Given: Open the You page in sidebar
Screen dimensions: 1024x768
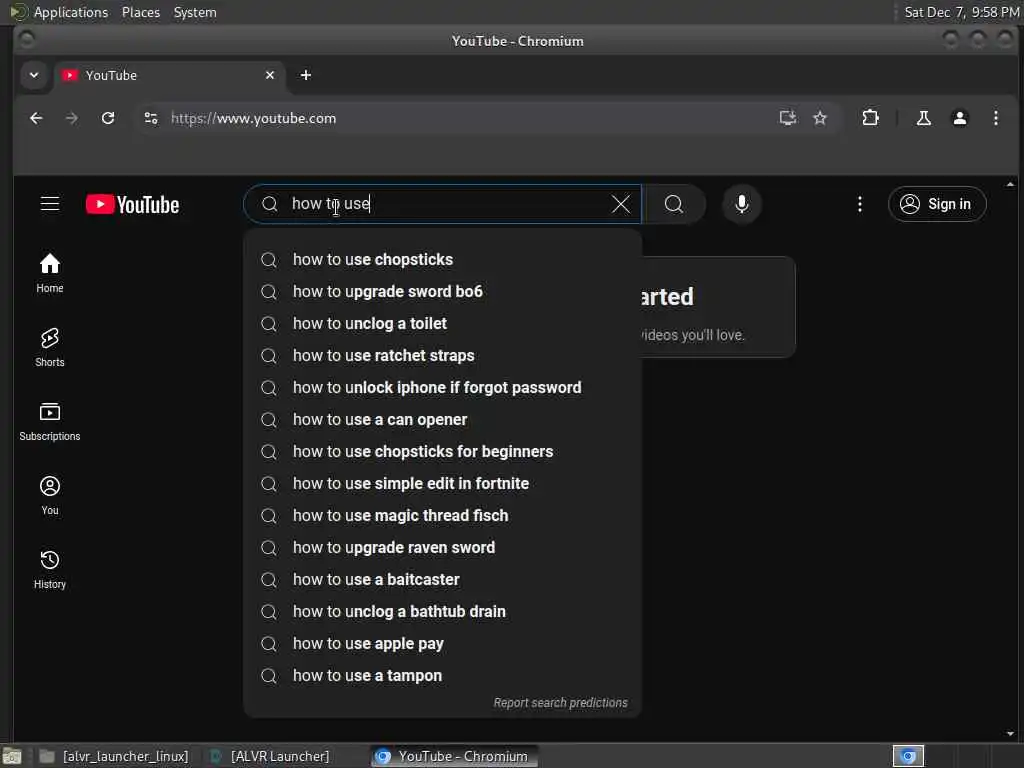Looking at the screenshot, I should (x=50, y=496).
